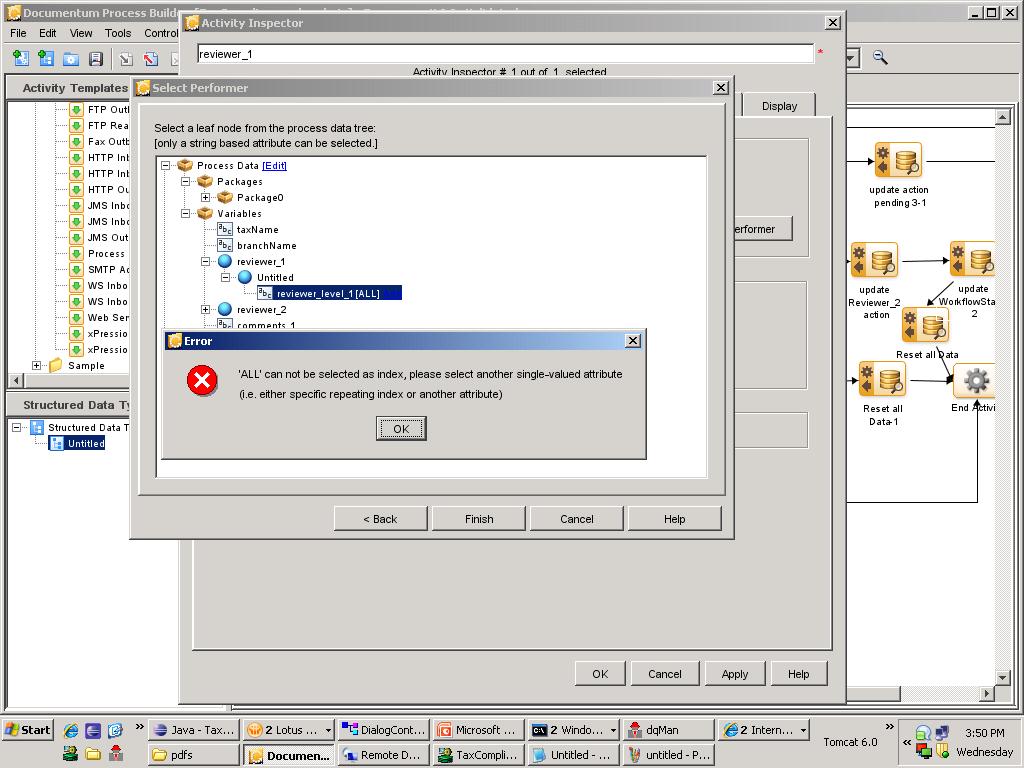Viewport: 1024px width, 768px height.
Task: Open the pdfs folder taskbar item
Action: click(193, 755)
